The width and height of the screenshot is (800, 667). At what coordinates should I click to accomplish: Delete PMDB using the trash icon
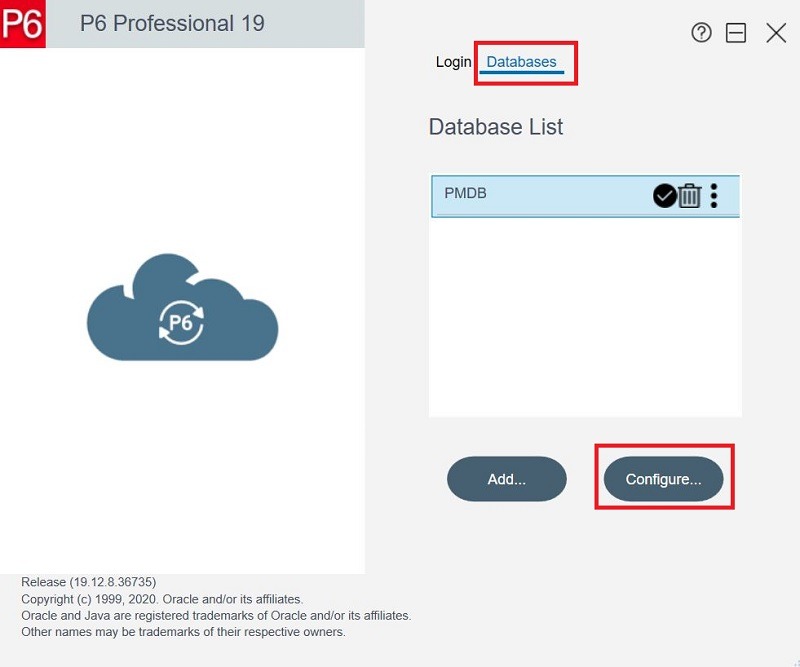tap(689, 196)
